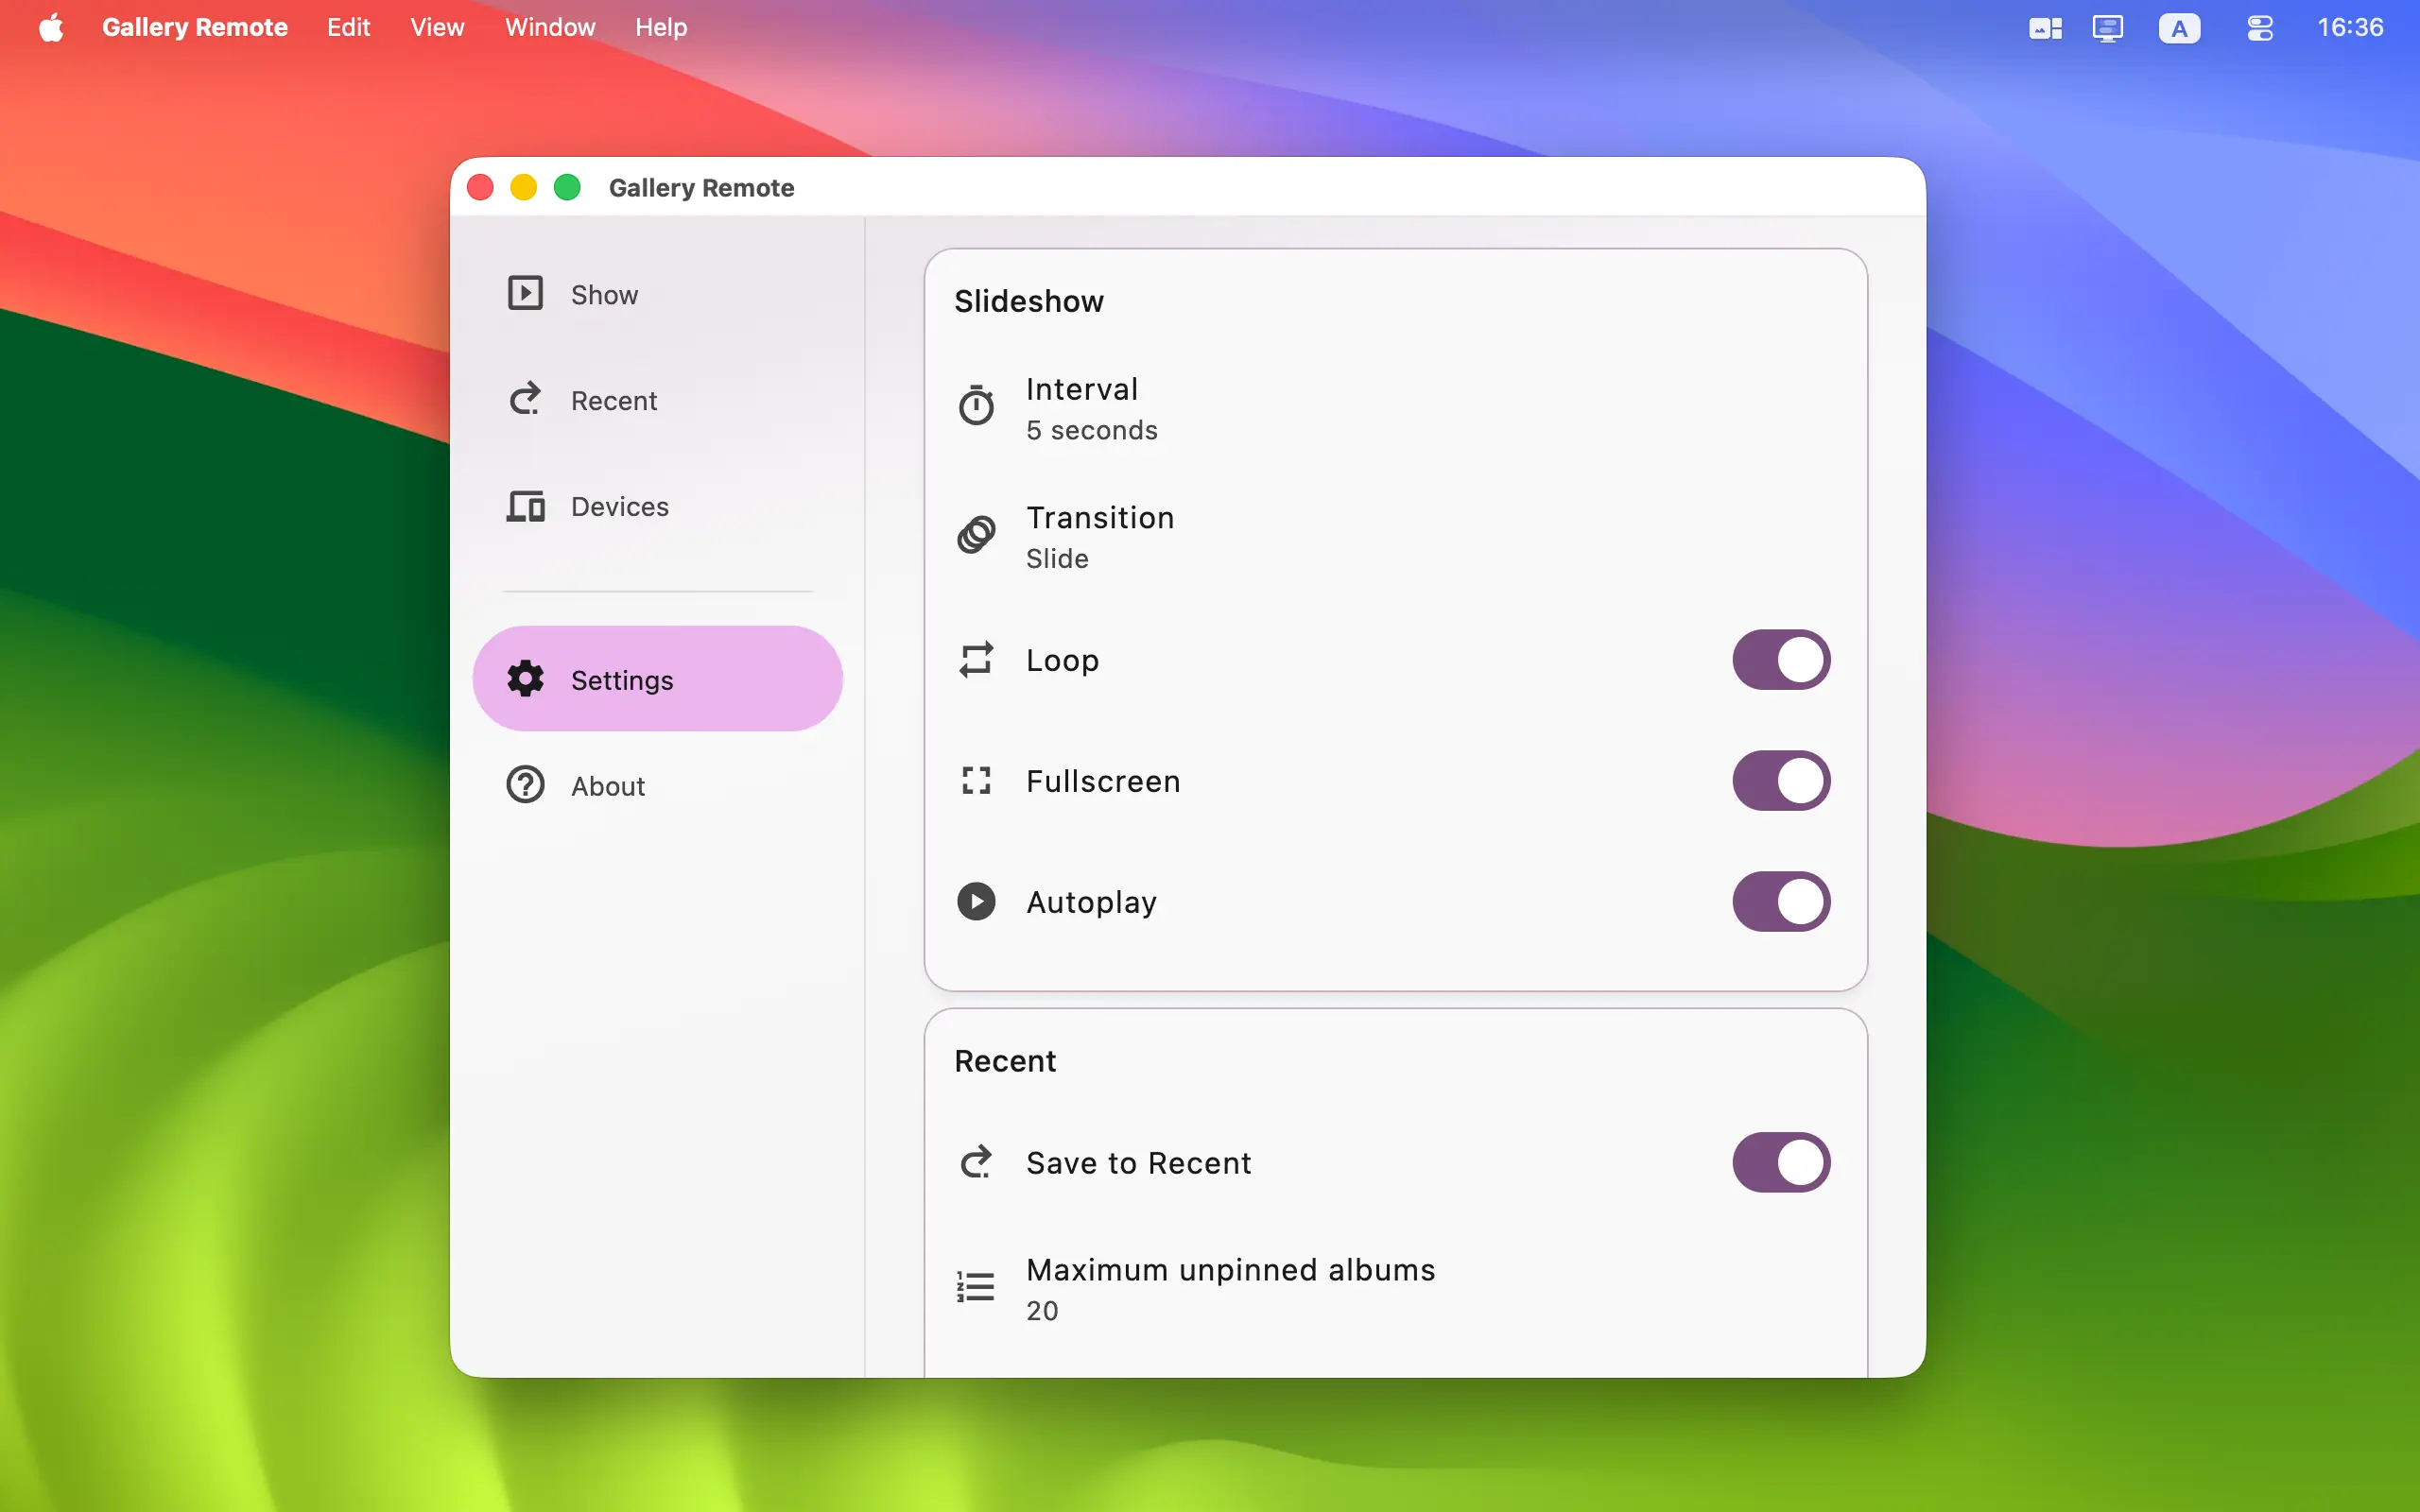Close the Gallery Remote window
The image size is (2420, 1512).
[480, 187]
